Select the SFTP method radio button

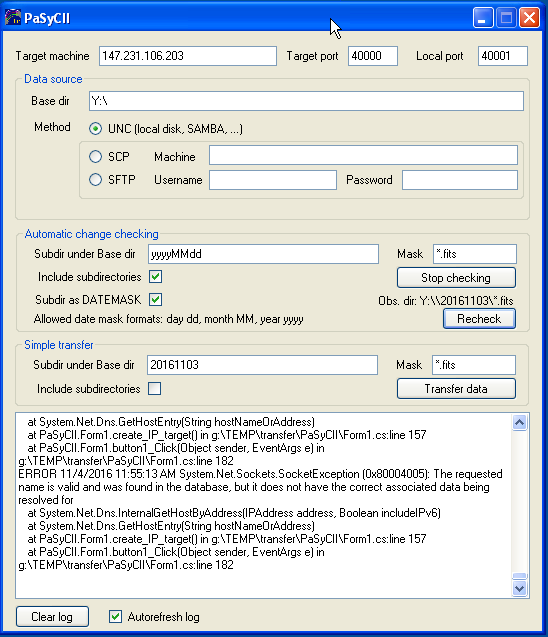coord(95,180)
